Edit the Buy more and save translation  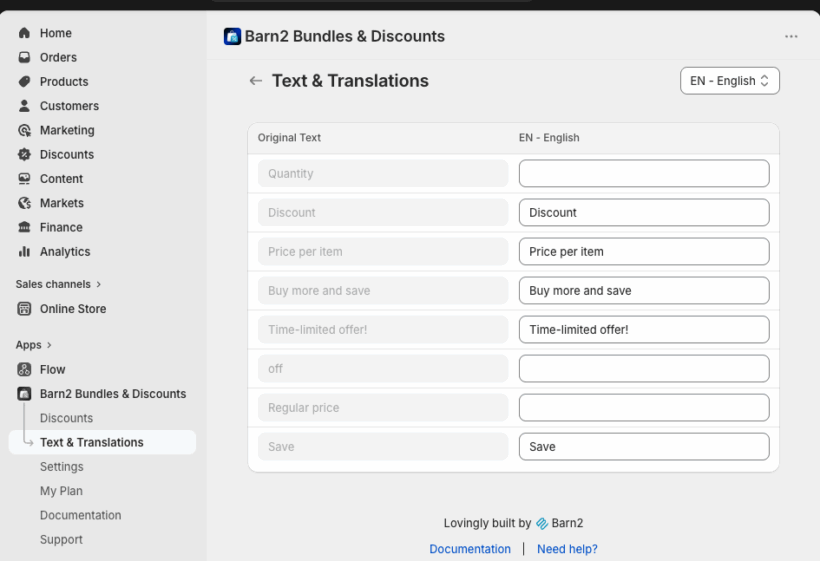[644, 291]
